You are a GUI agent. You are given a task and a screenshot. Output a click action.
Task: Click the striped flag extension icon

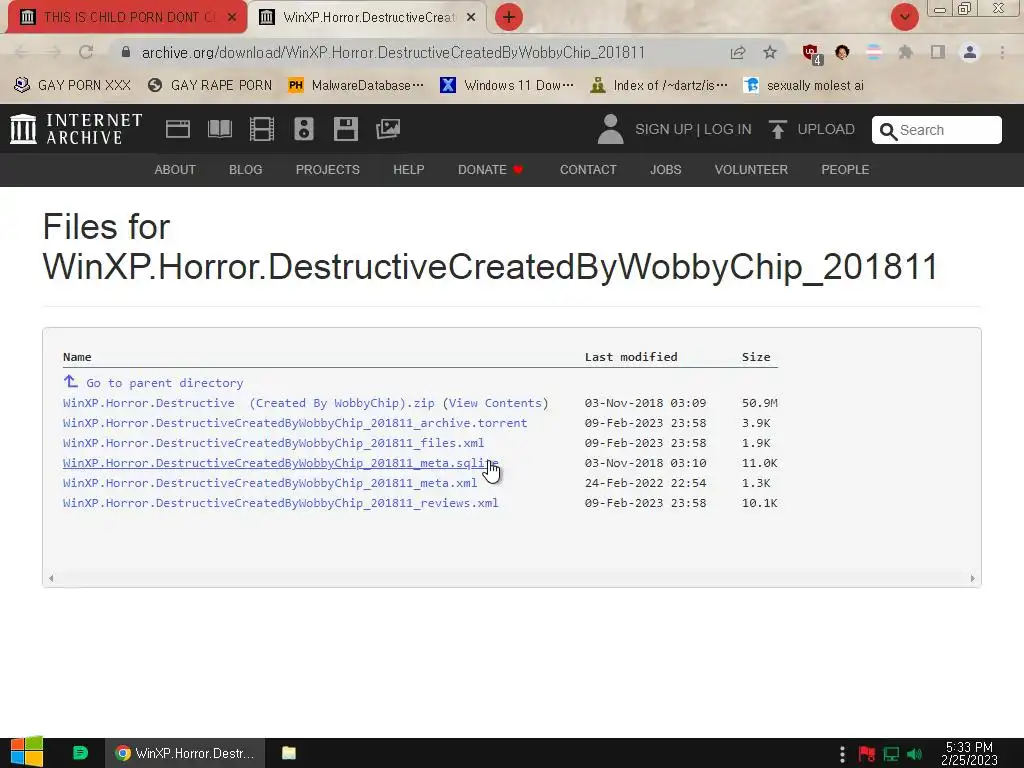874,52
